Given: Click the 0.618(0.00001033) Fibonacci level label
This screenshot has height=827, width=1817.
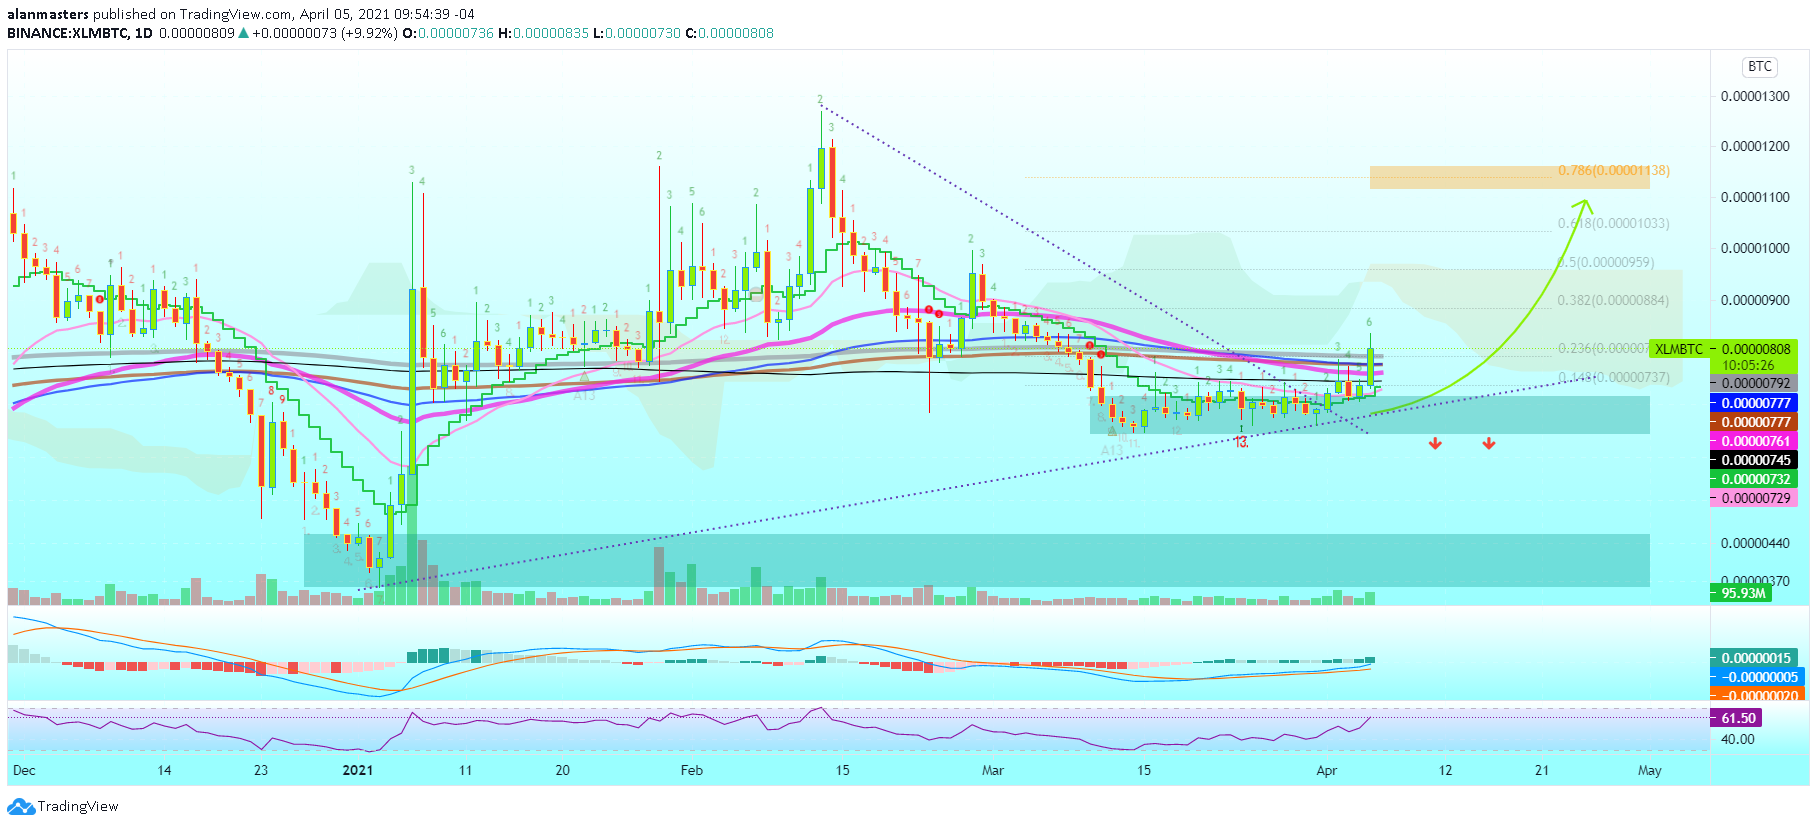Looking at the screenshot, I should (1613, 223).
